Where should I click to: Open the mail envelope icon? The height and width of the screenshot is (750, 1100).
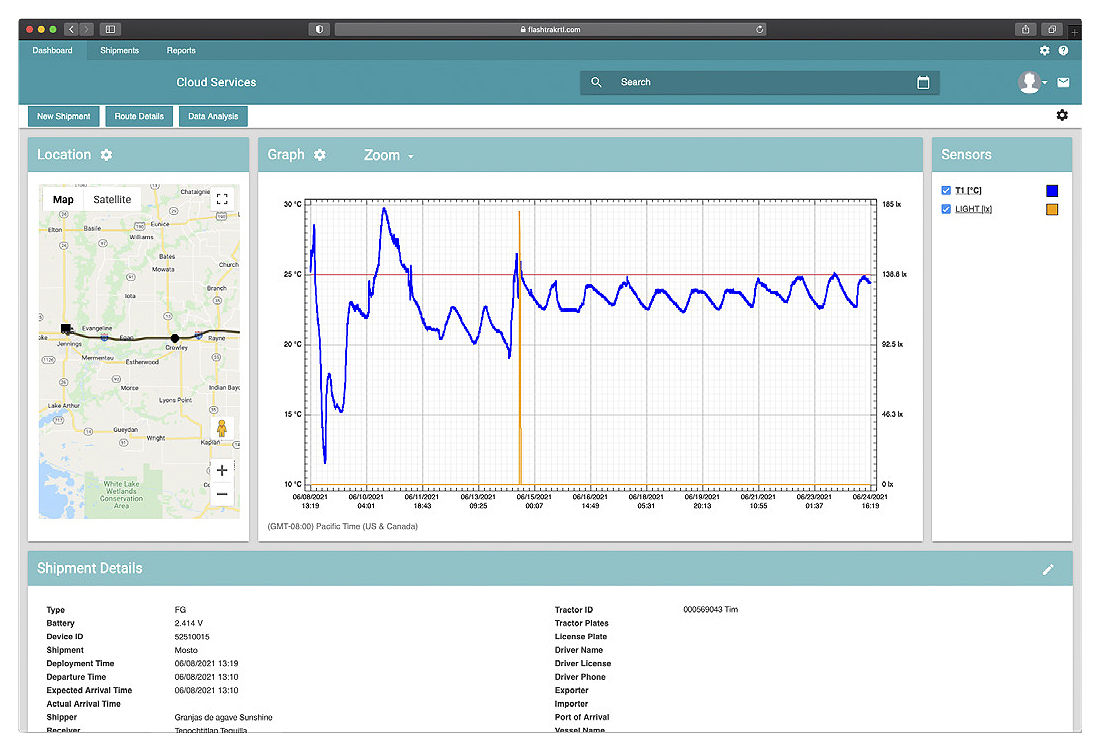tap(1063, 83)
